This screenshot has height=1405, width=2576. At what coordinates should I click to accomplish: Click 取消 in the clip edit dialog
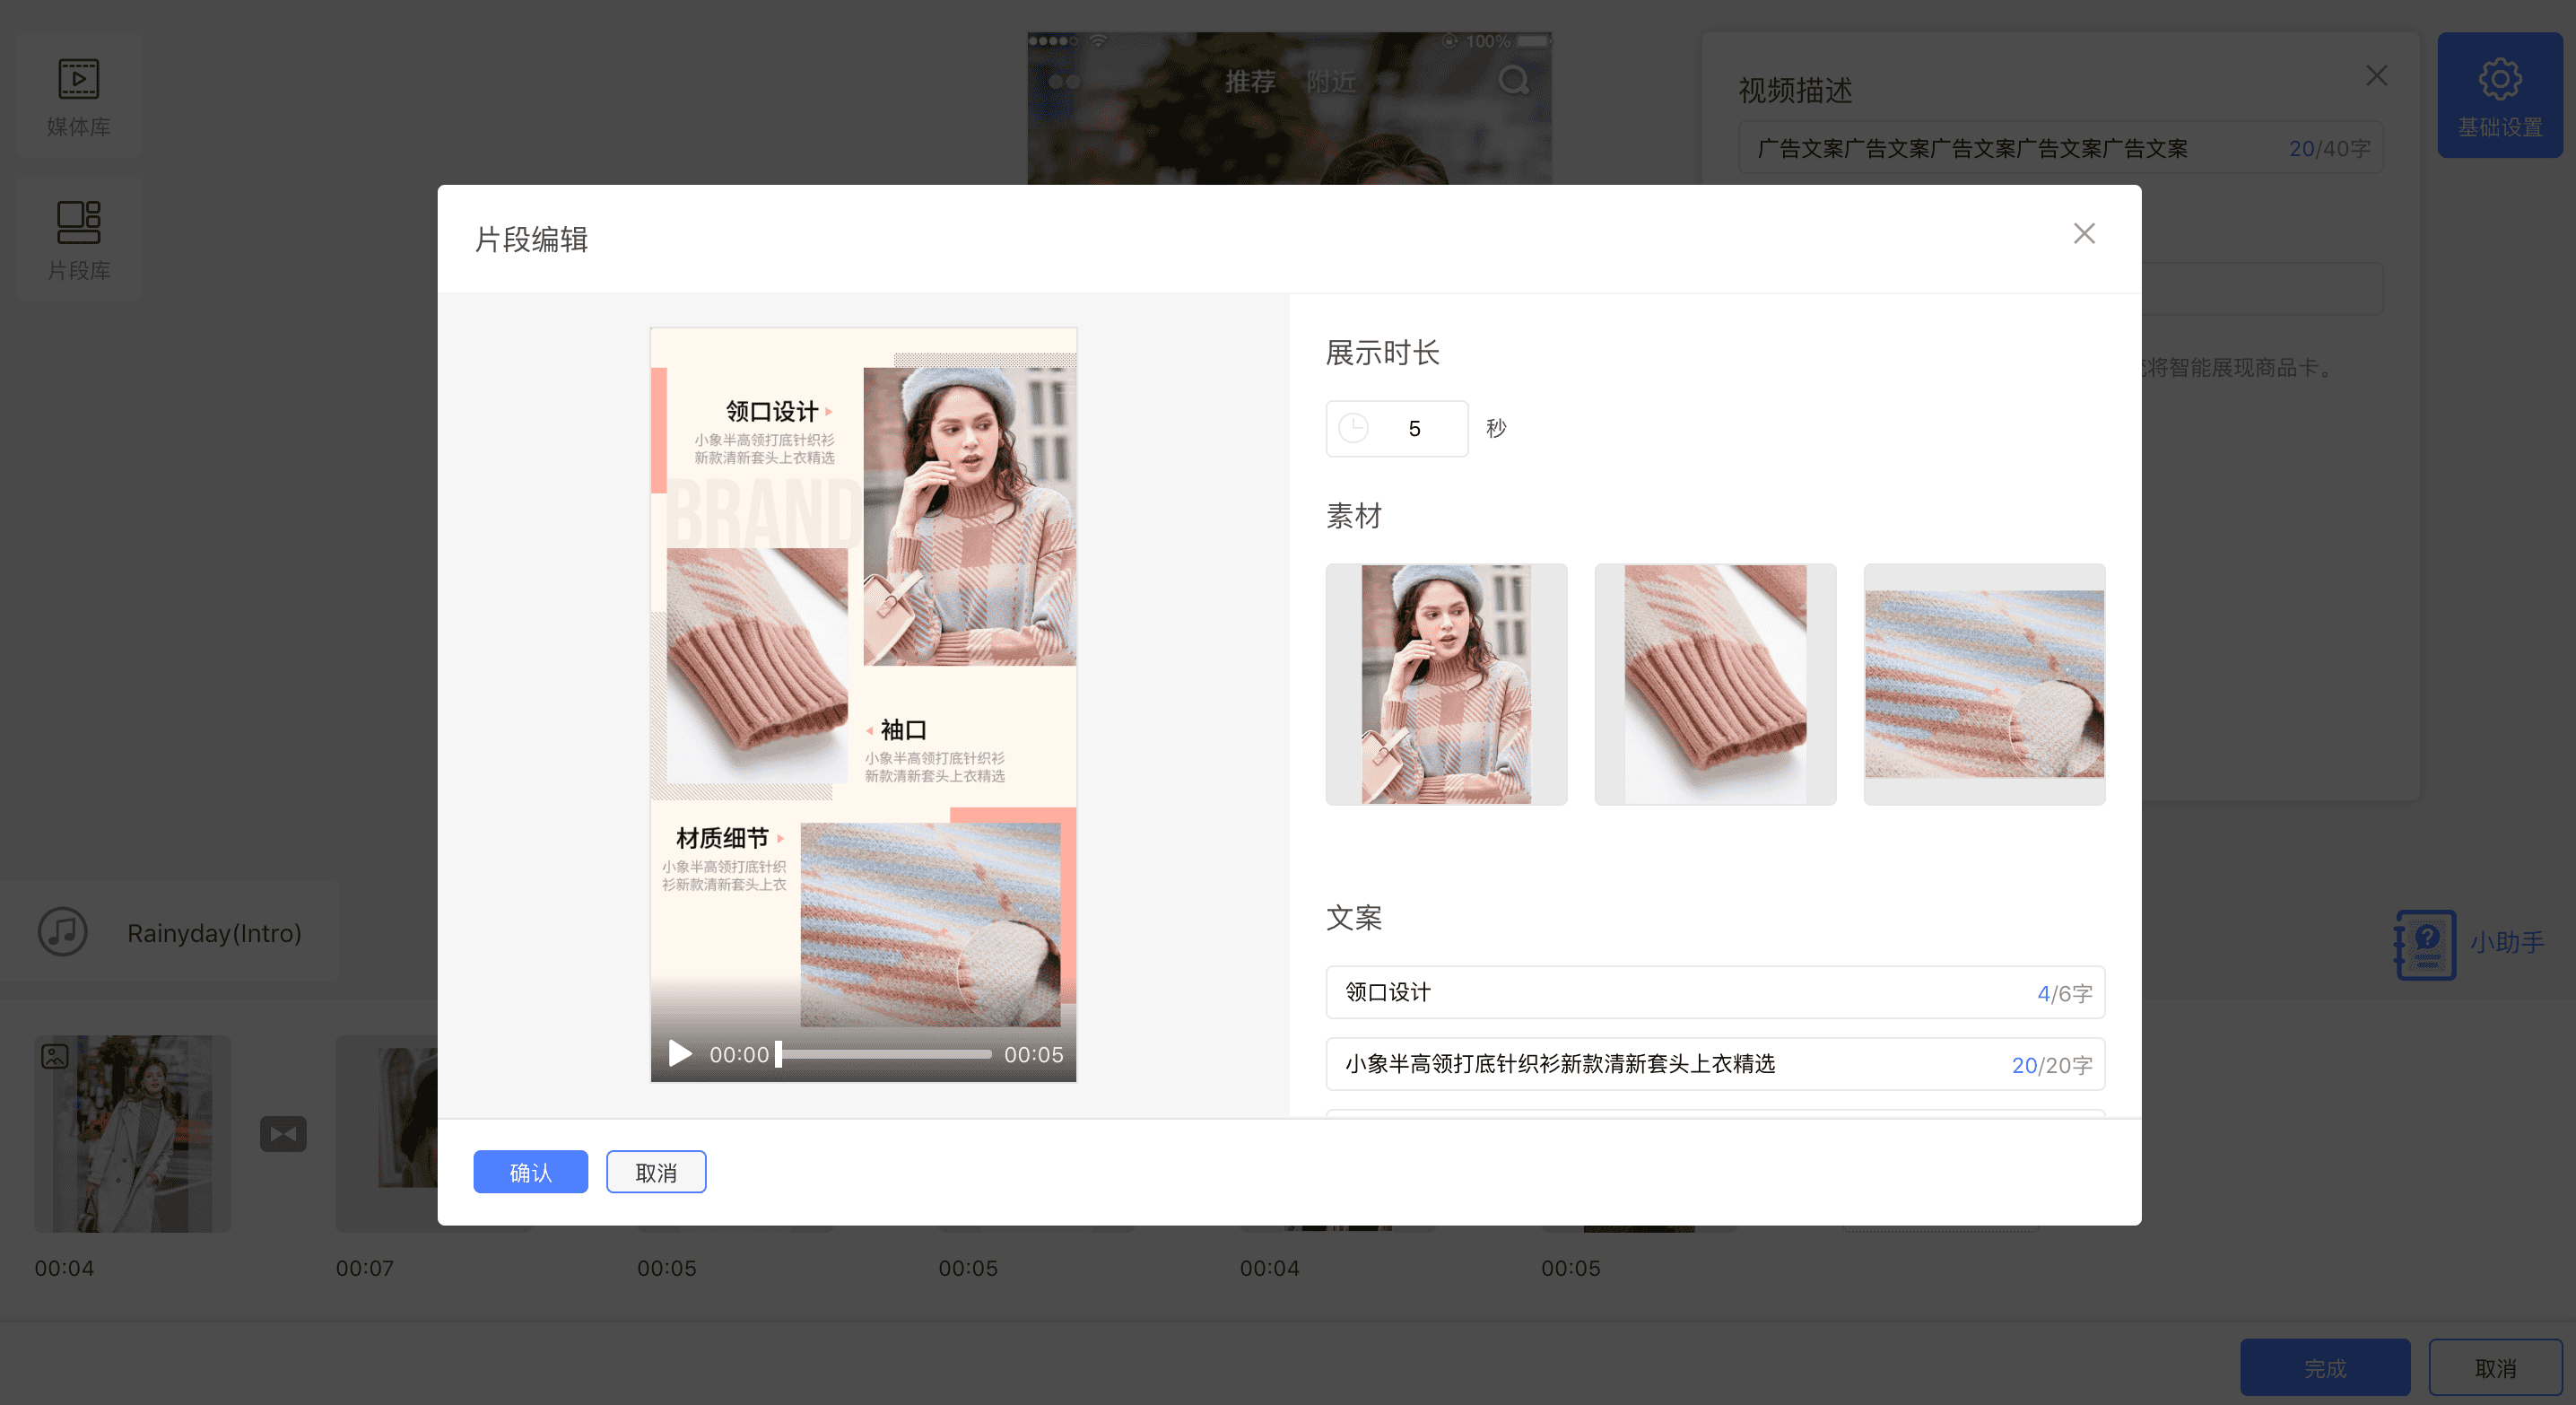[x=656, y=1172]
